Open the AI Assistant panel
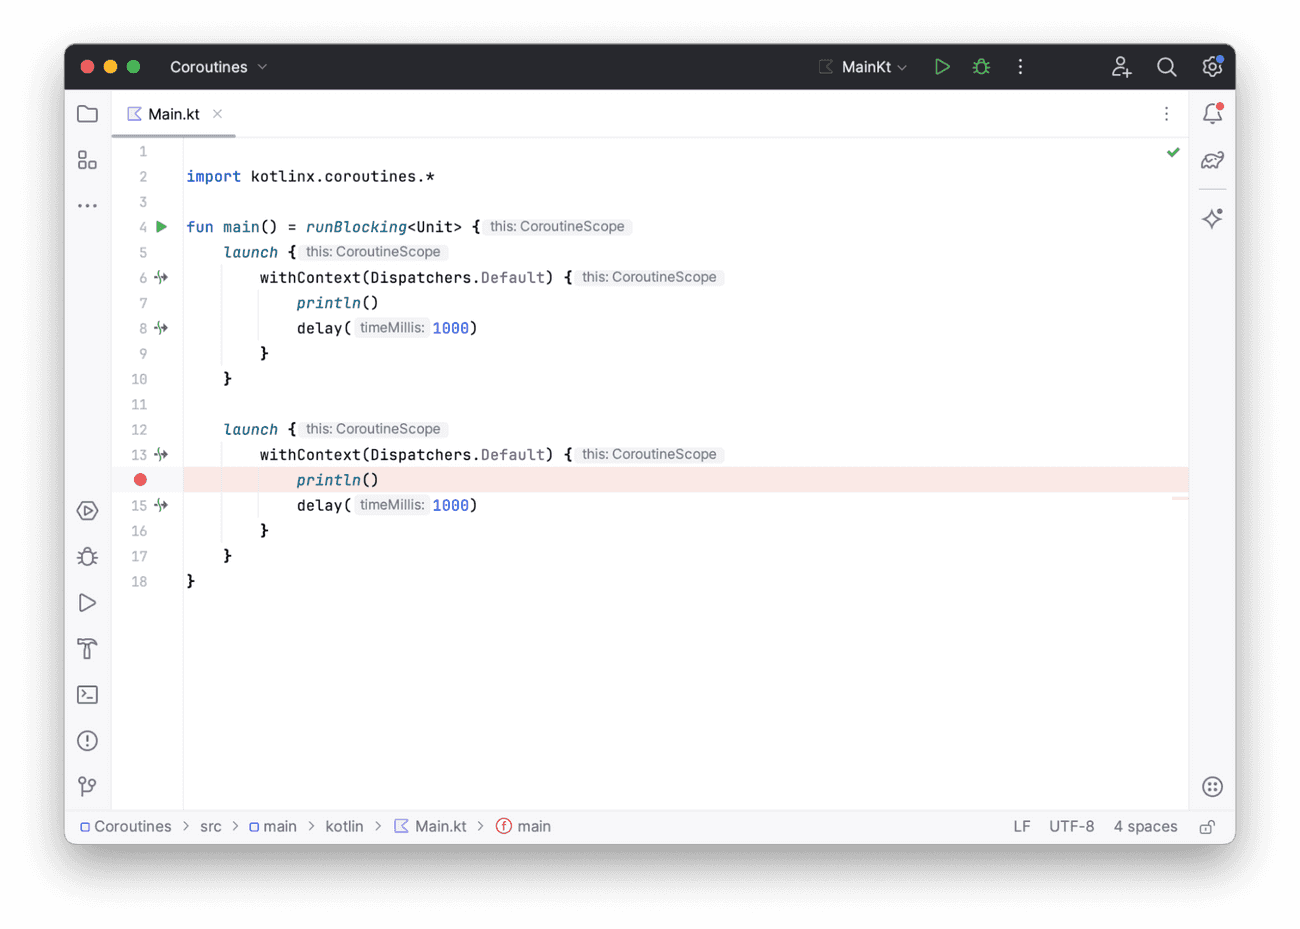Viewport: 1300px width, 929px height. 1212,218
